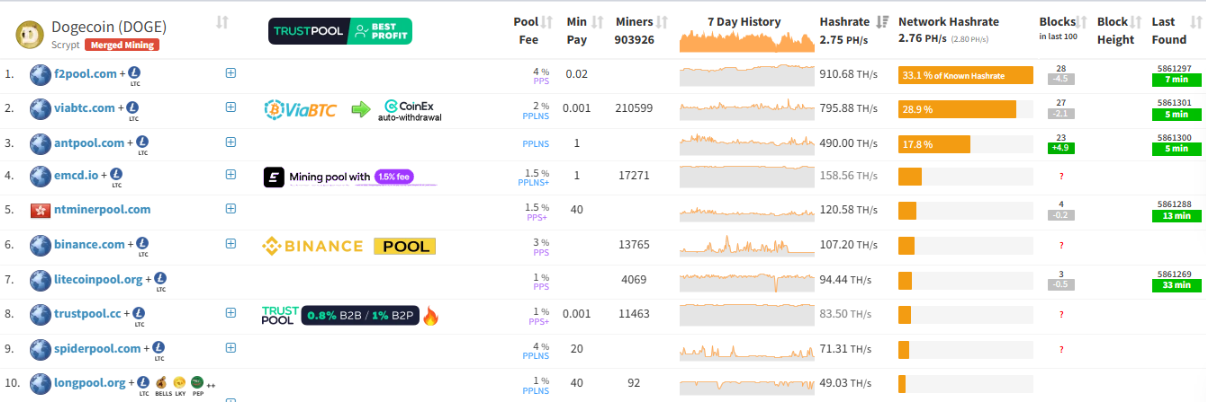The width and height of the screenshot is (1206, 402).
Task: Sort the table by Pool Fee
Action: 547,22
